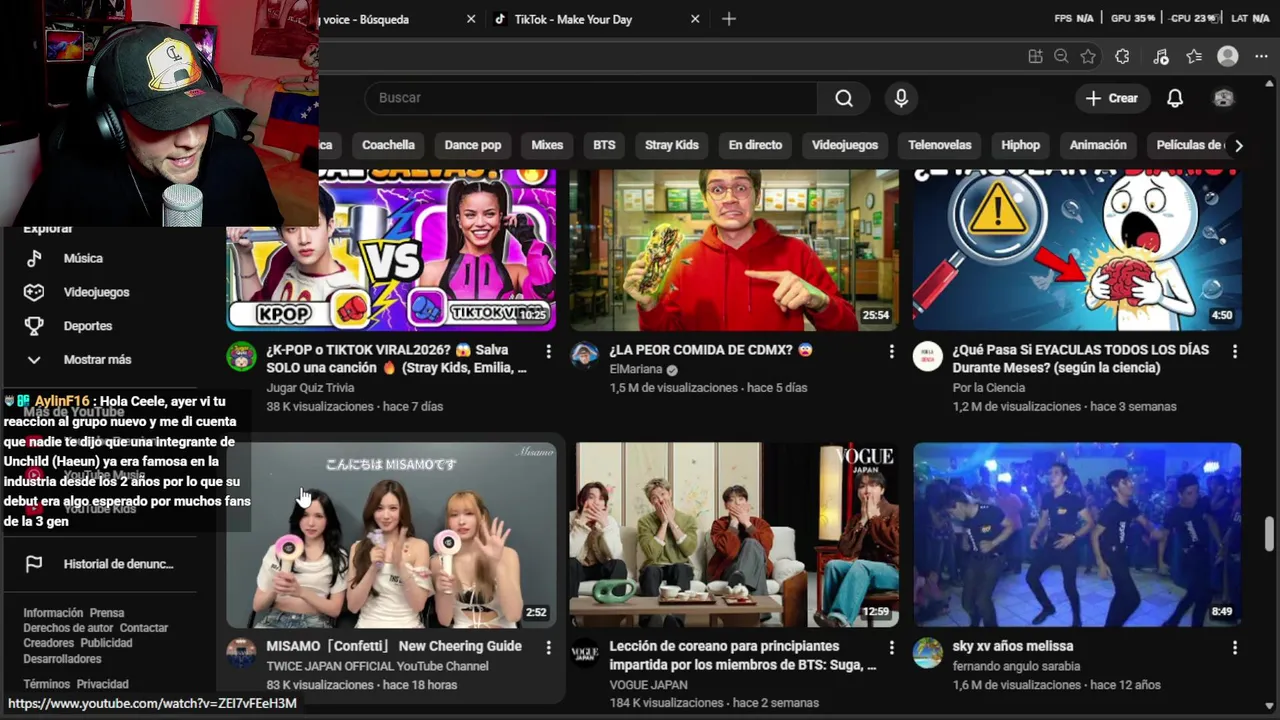Open the sky xv años dance thumbnail
Screen dimensions: 1280x720
click(x=1077, y=535)
